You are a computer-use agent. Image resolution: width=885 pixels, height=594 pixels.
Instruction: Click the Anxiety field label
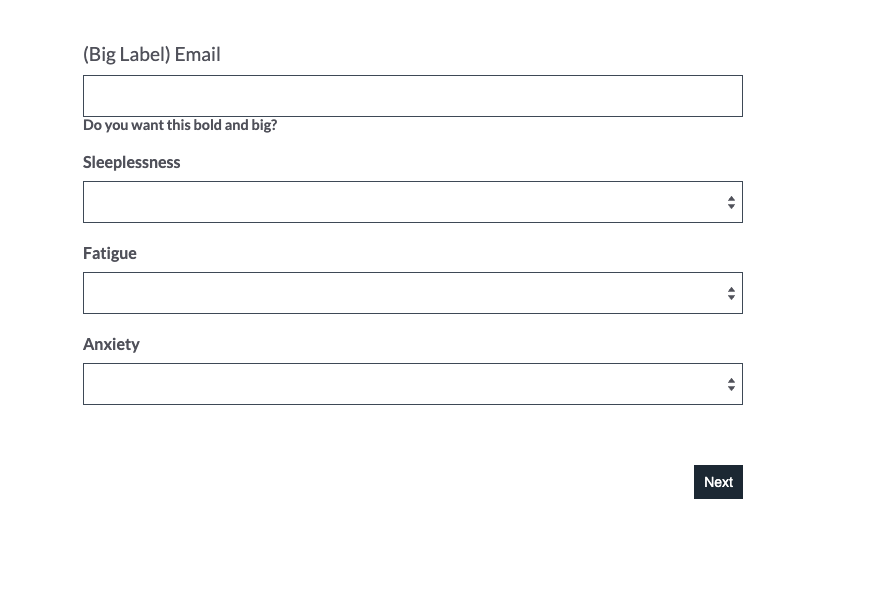(111, 344)
